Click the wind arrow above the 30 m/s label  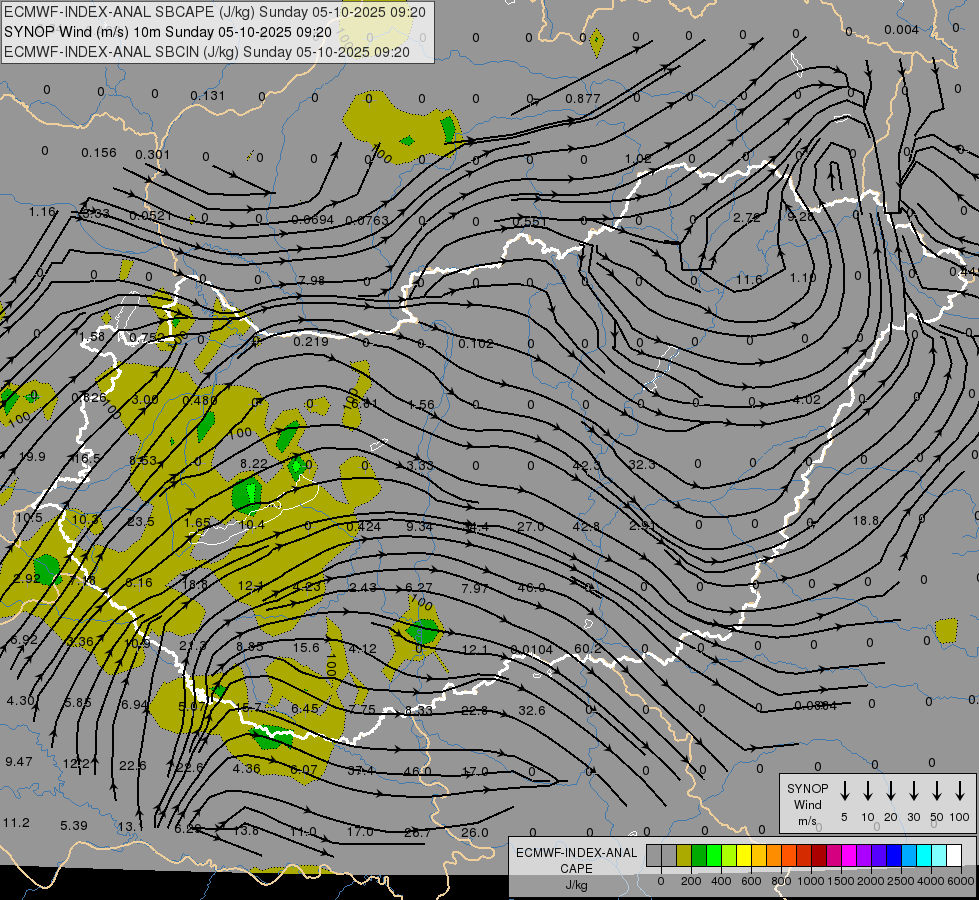point(913,791)
